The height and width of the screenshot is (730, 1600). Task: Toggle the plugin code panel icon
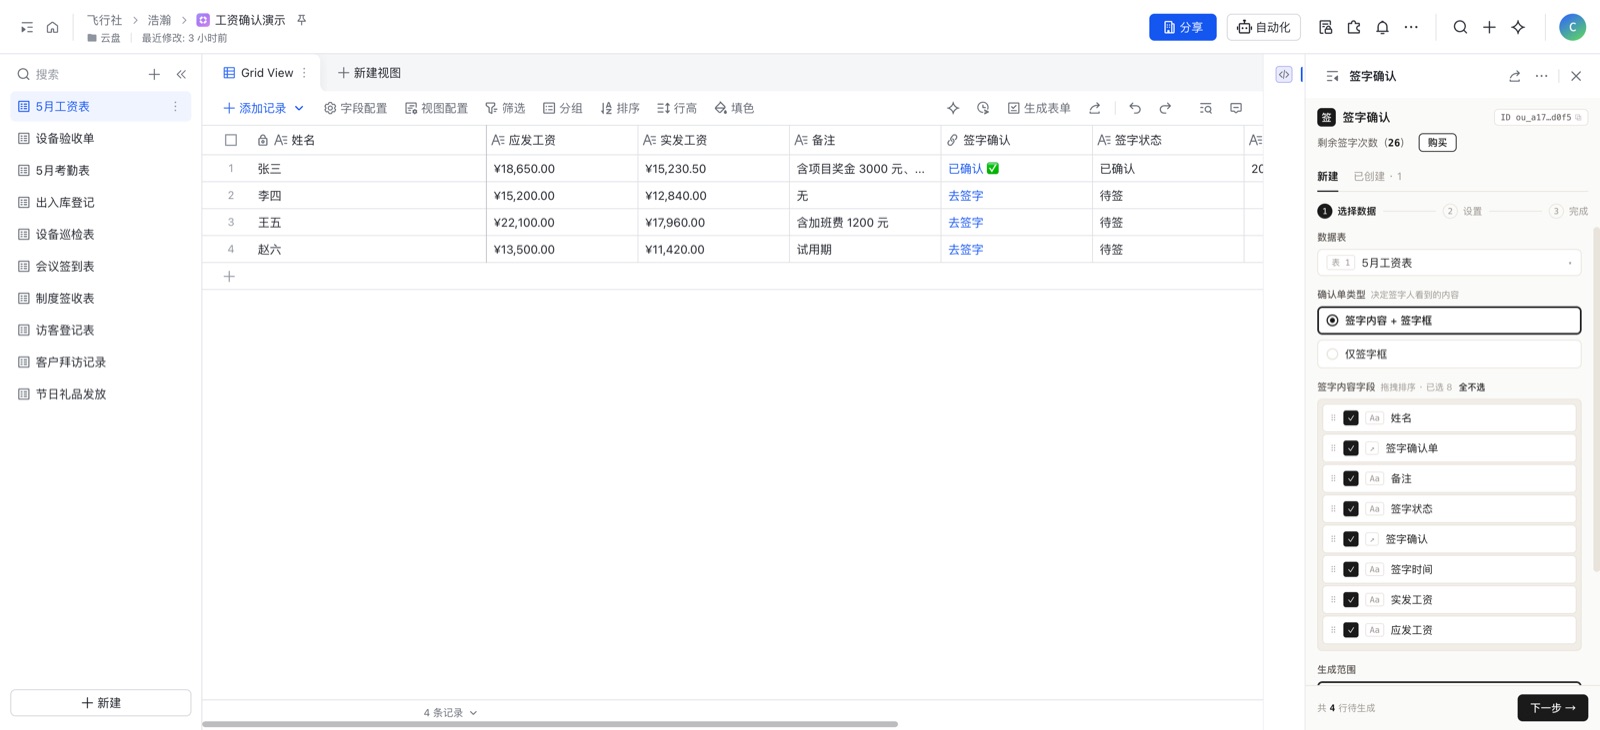[1284, 74]
